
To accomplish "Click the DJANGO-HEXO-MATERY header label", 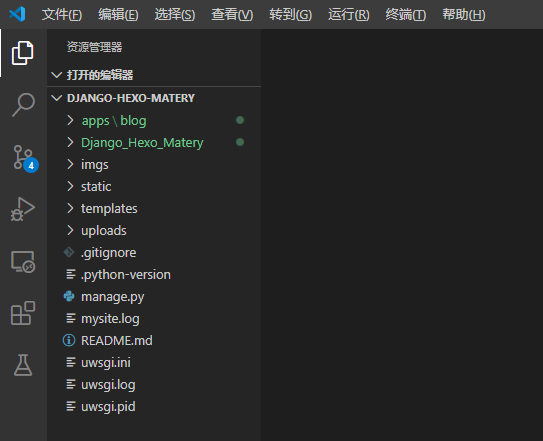I will click(131, 98).
